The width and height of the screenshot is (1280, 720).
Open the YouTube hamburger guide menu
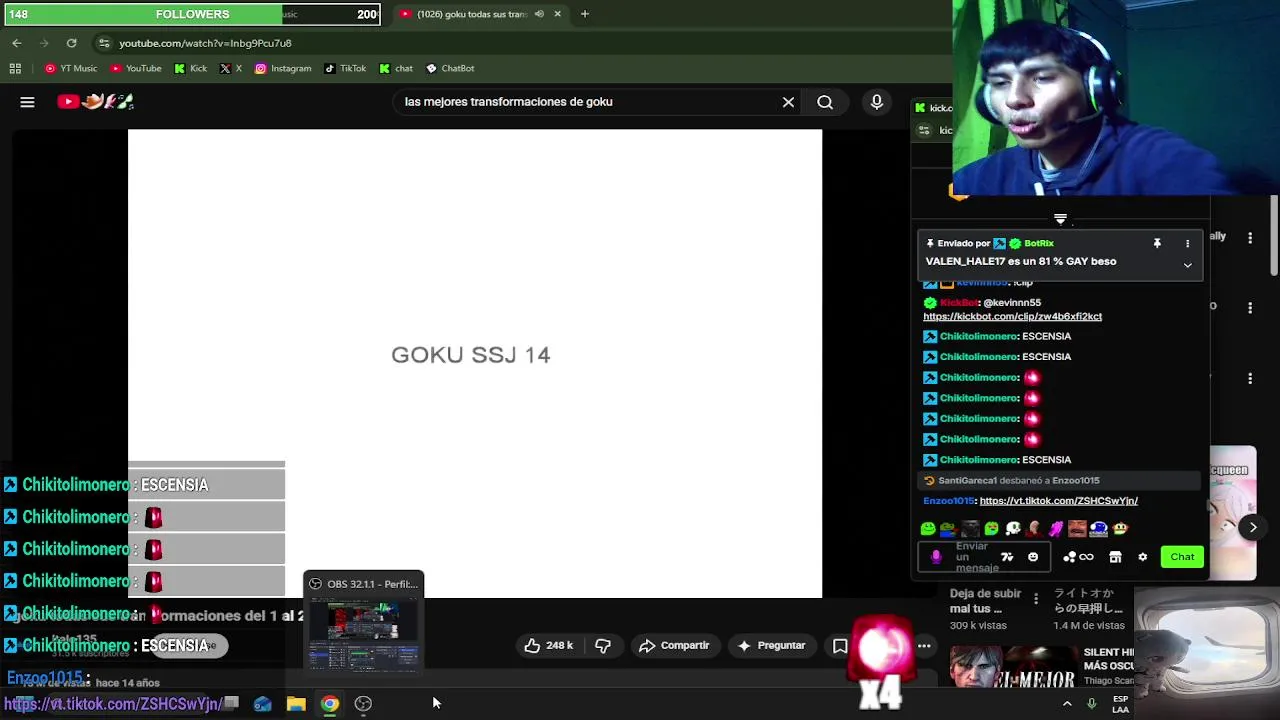pyautogui.click(x=27, y=101)
